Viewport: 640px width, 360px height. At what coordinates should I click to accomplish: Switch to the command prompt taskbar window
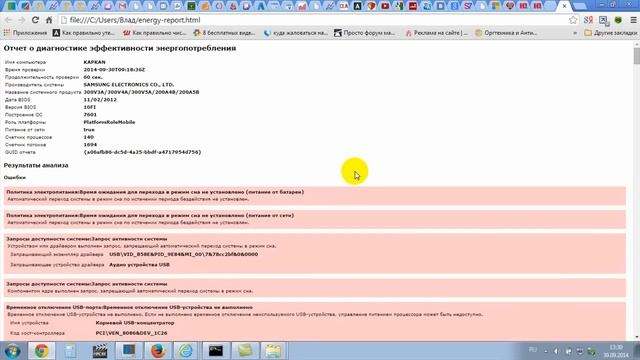pos(216,351)
